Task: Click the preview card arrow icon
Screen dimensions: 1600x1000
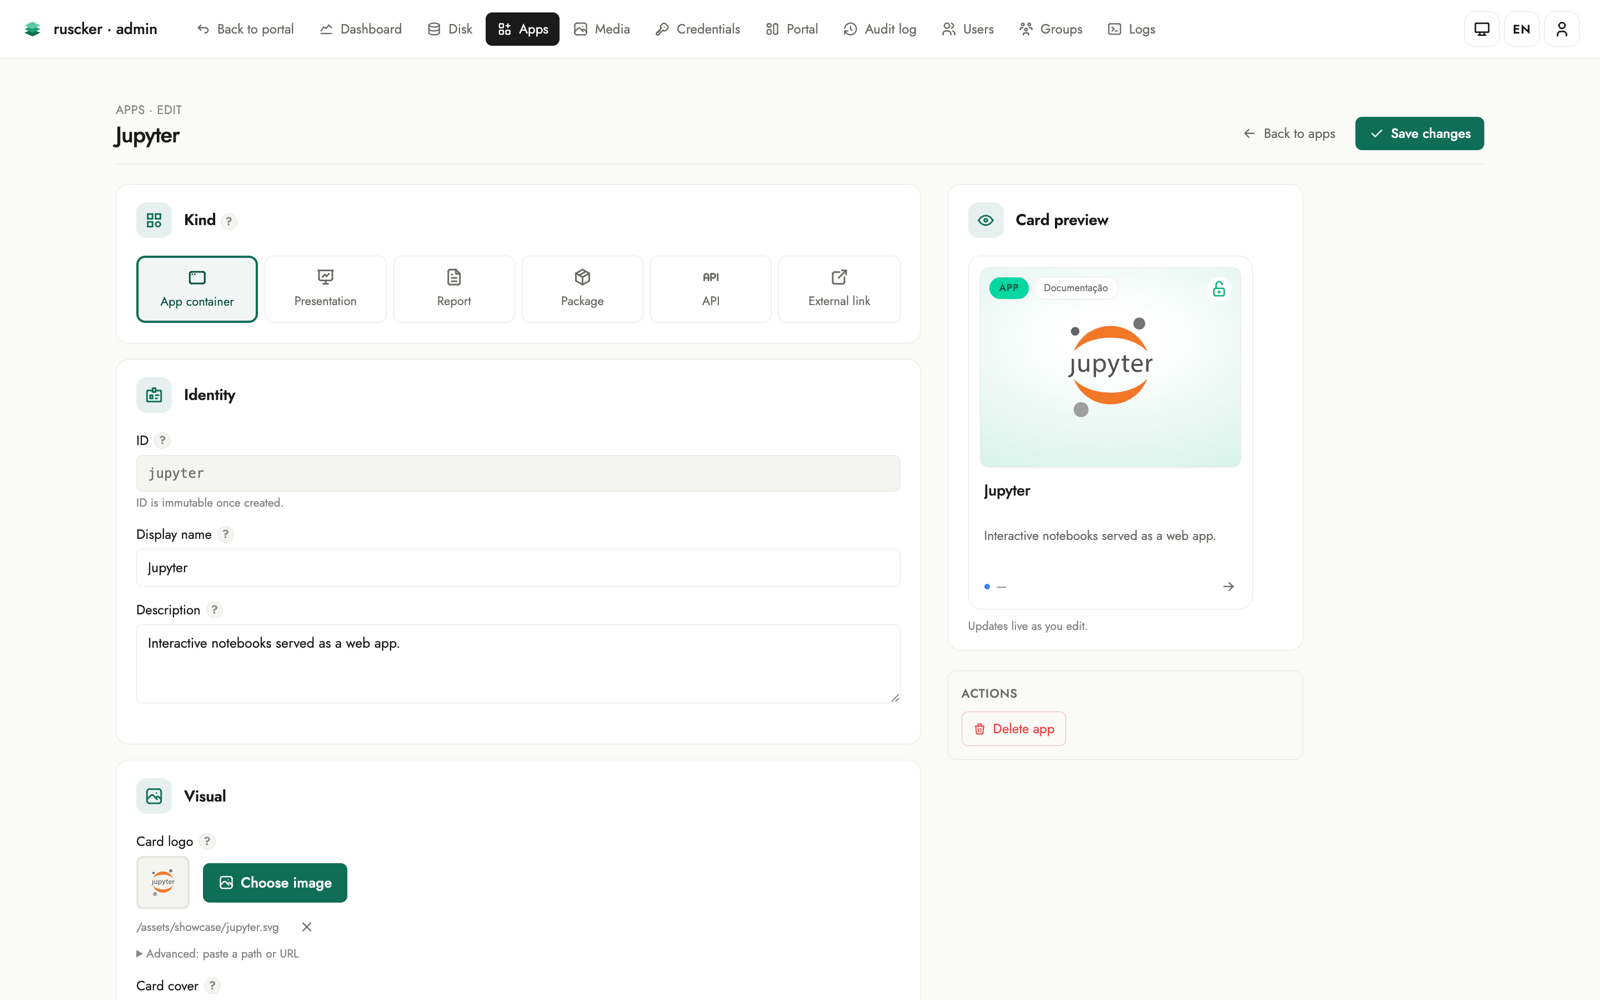Action: [x=1228, y=587]
